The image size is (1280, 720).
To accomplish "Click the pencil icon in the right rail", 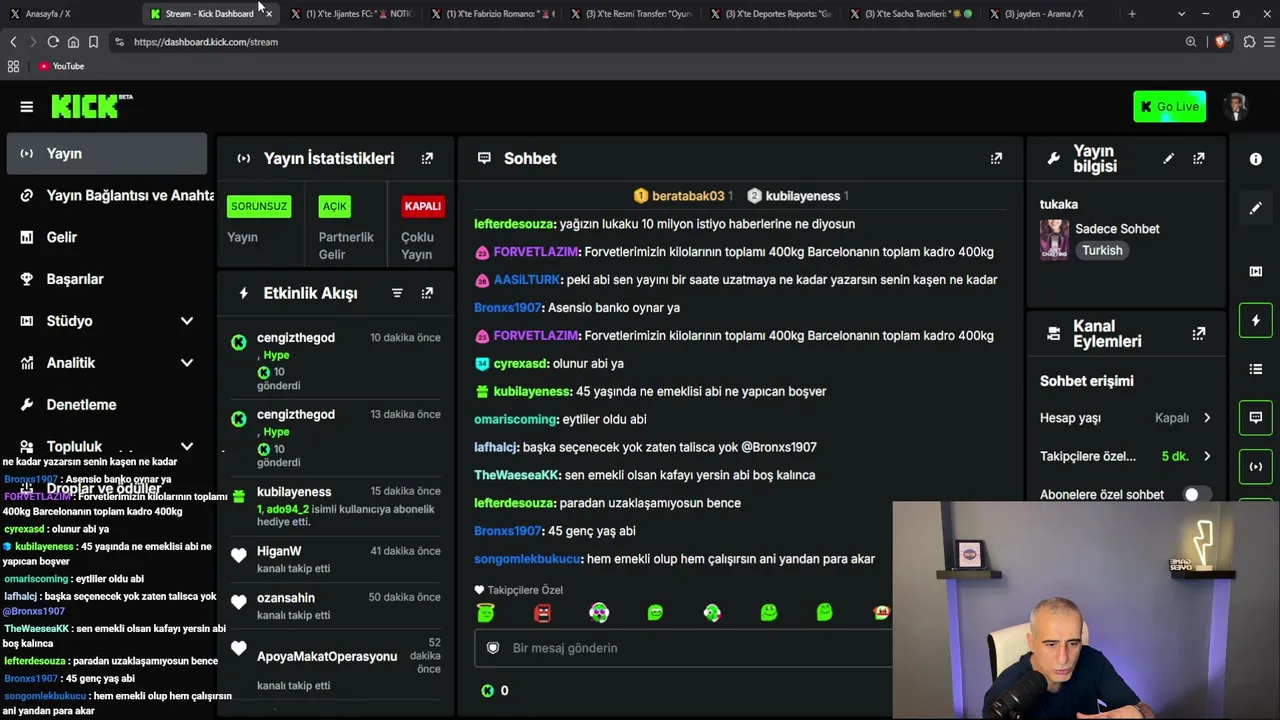I will 1256,208.
